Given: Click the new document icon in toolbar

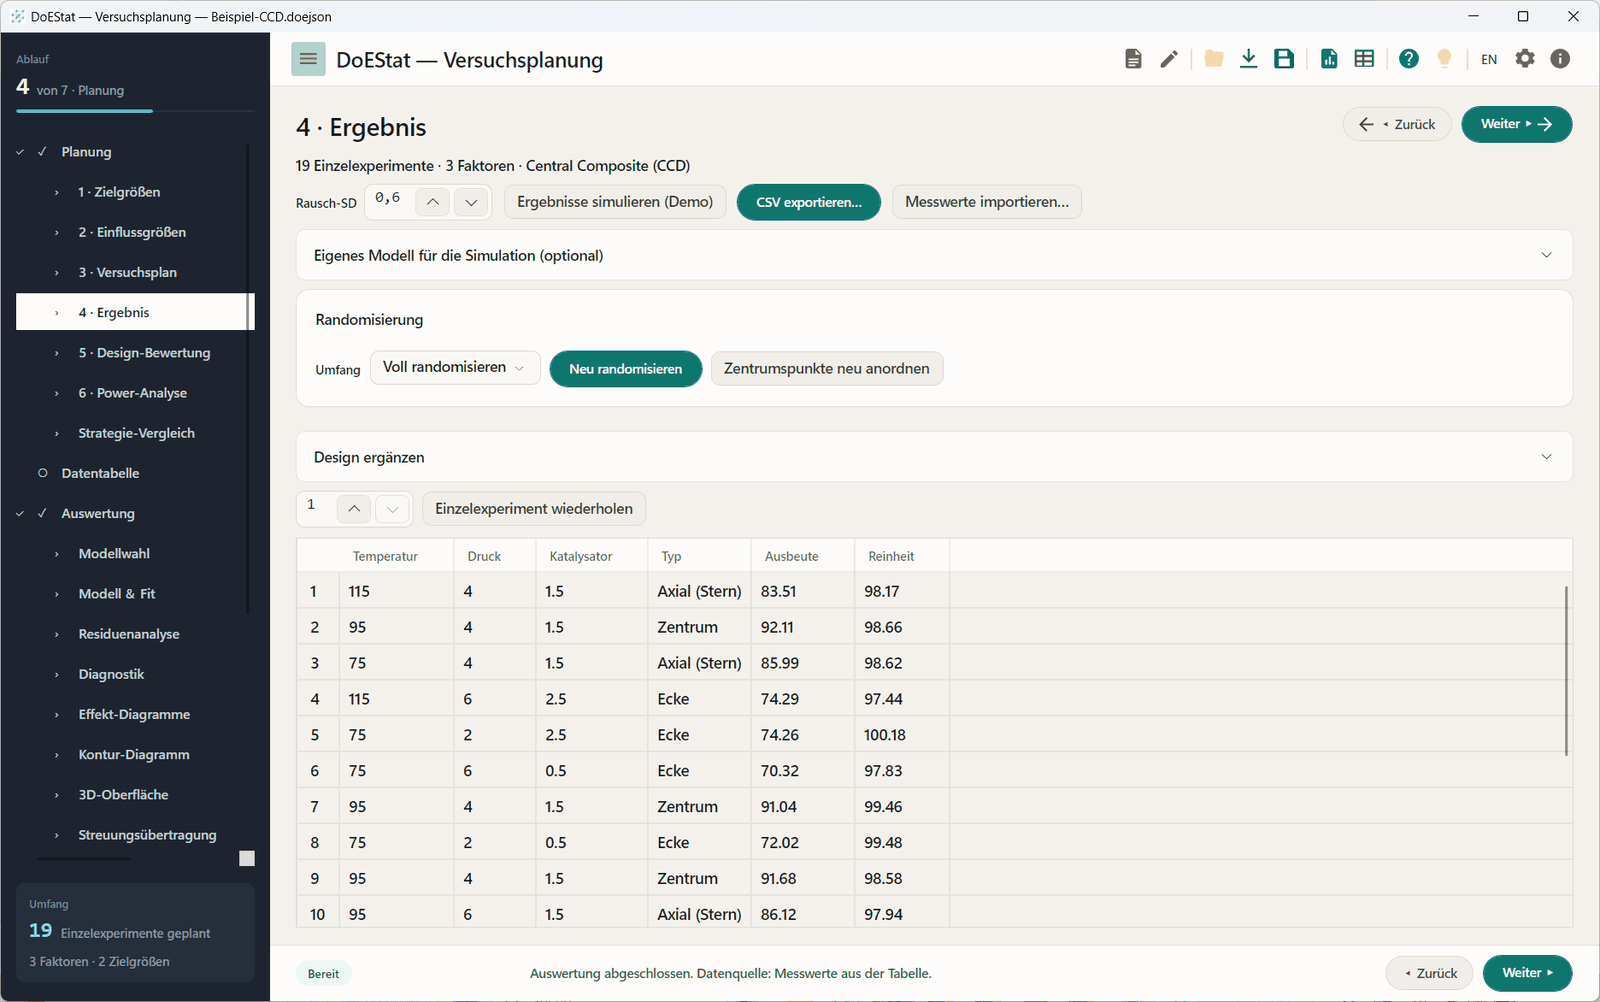Looking at the screenshot, I should (x=1133, y=59).
